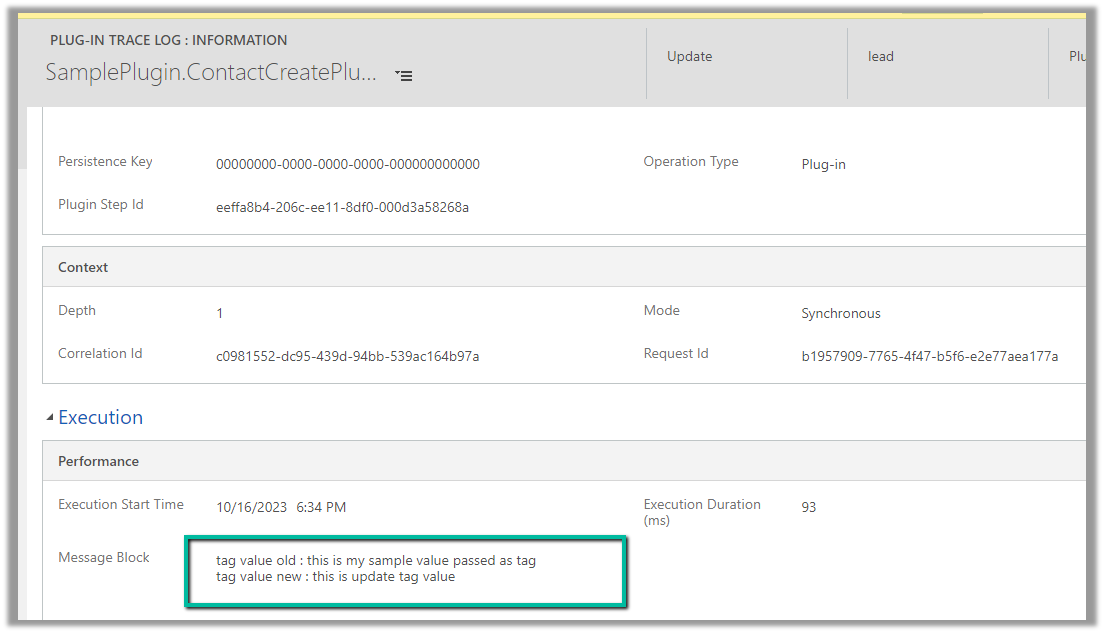Select the Operation Type Plug-in value
The width and height of the screenshot is (1104, 633).
coord(823,164)
